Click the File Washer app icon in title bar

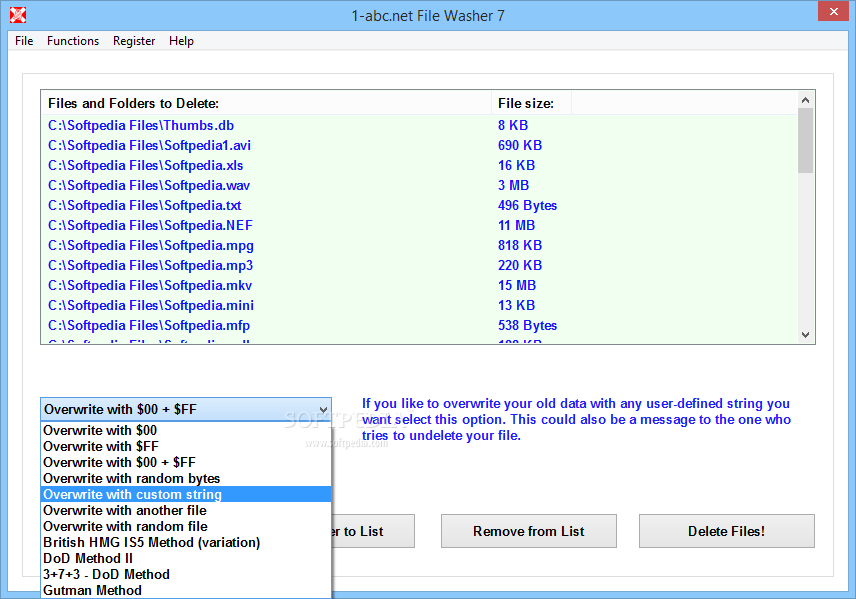coord(17,15)
